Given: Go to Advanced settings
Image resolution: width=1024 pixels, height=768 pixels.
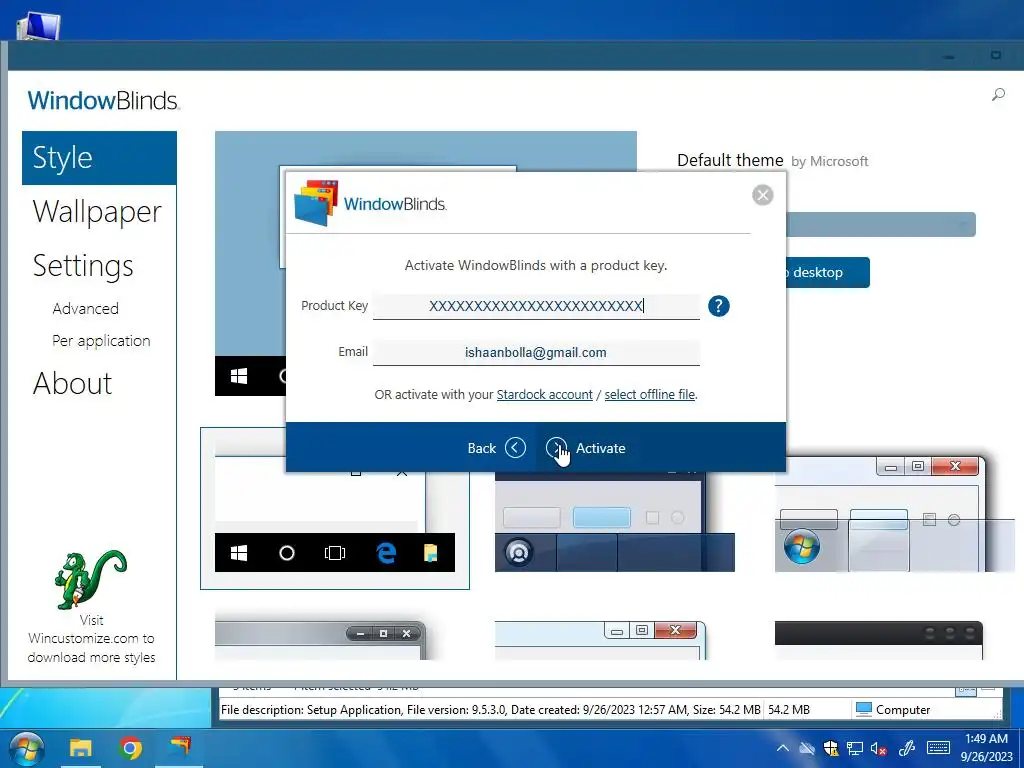Looking at the screenshot, I should (86, 308).
